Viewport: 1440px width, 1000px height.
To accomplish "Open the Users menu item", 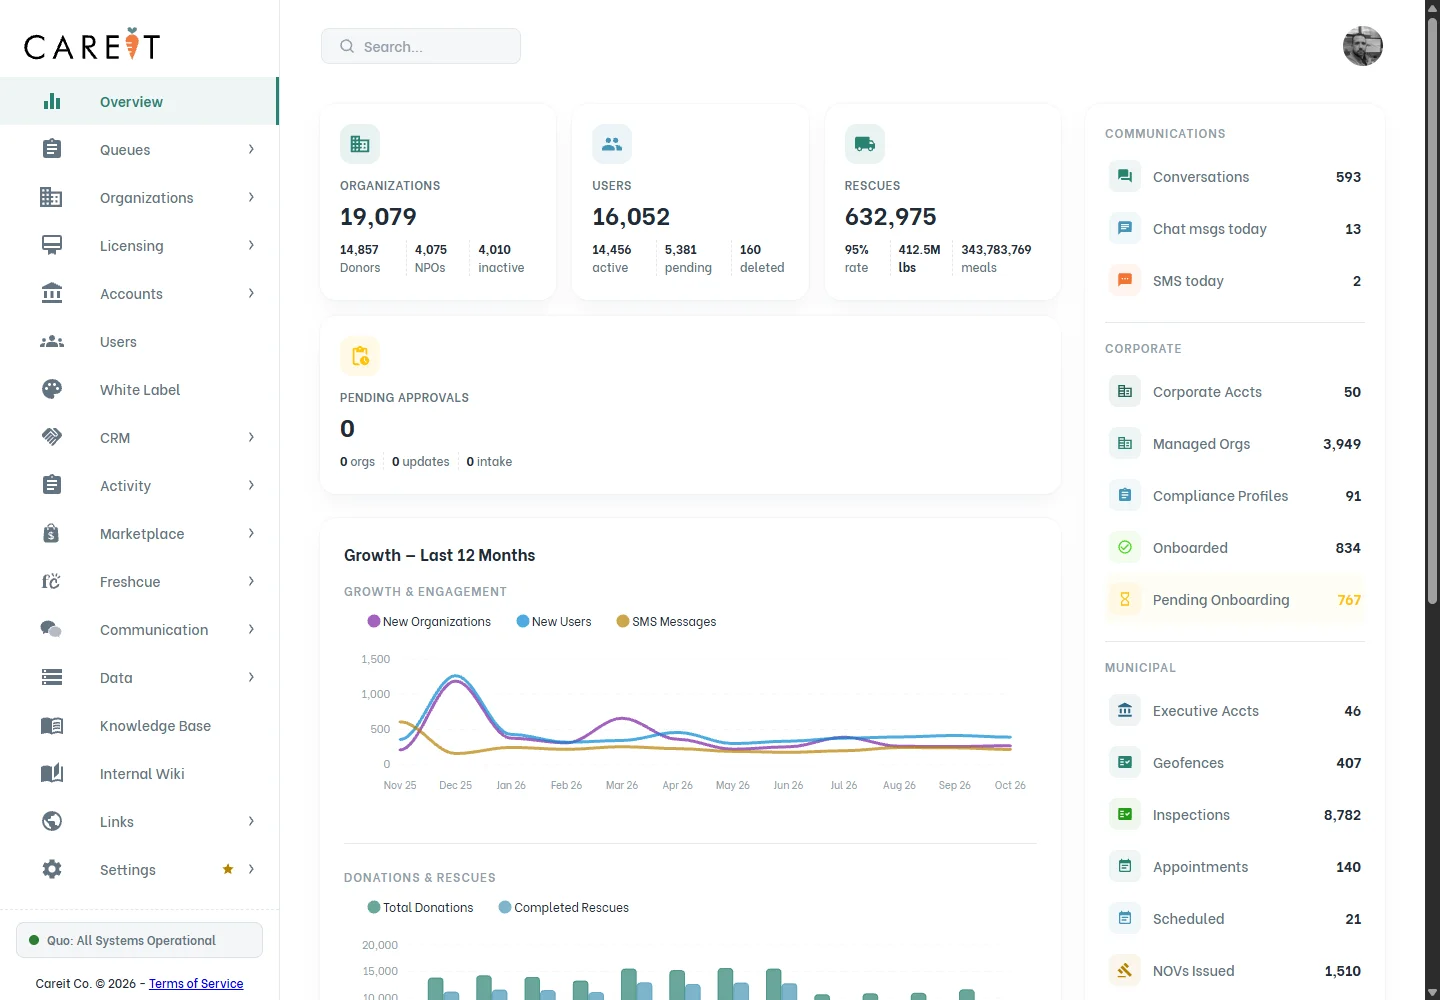I will 139,341.
